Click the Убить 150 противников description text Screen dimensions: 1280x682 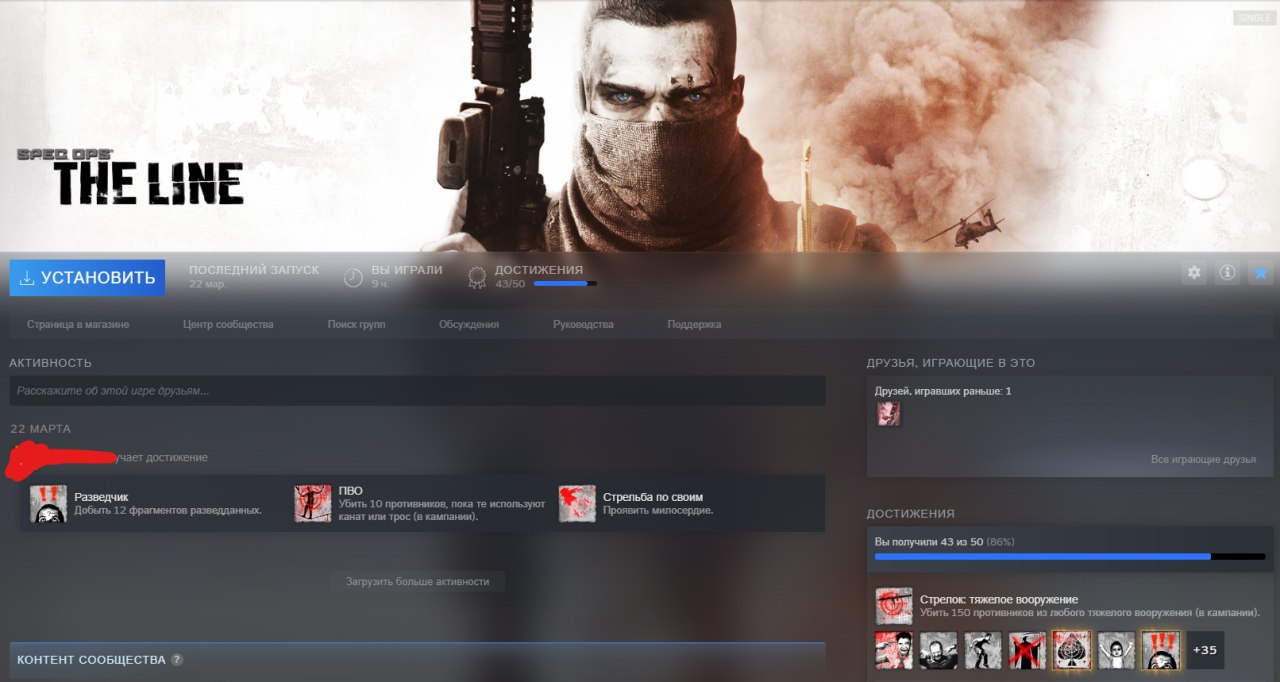tap(1090, 612)
